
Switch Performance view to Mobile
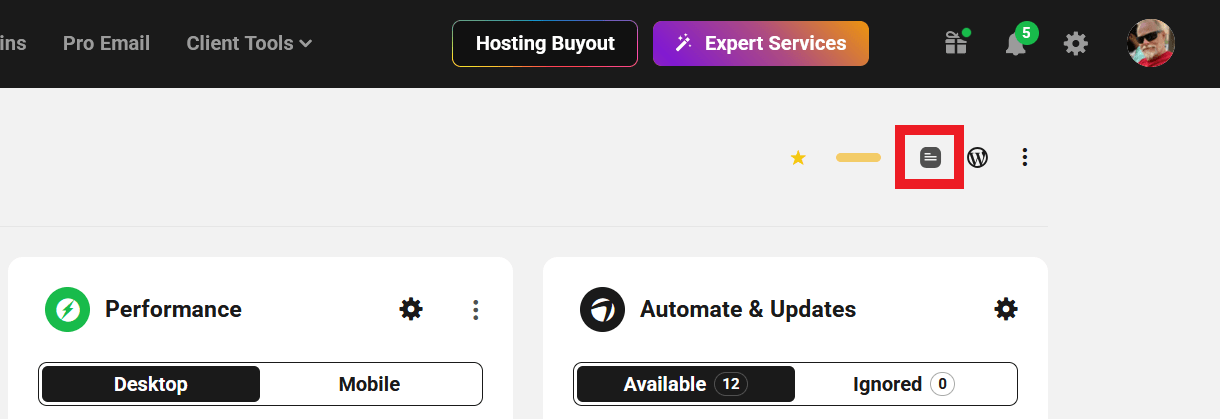369,384
